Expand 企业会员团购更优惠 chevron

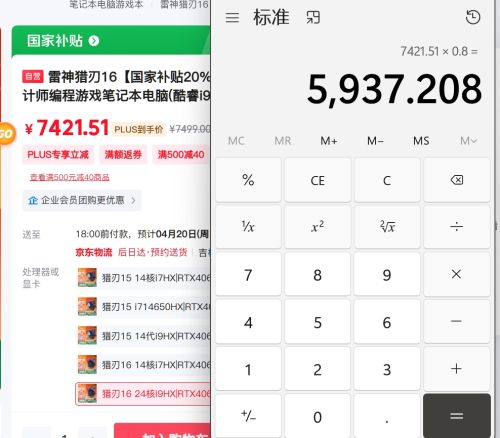133,200
